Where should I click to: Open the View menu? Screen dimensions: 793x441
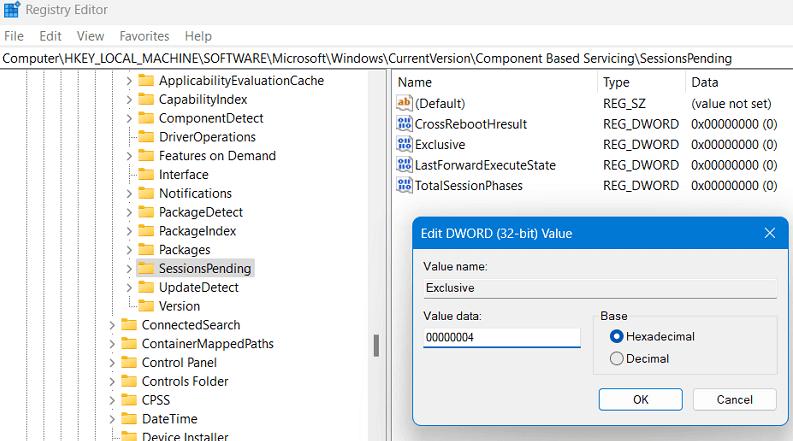tap(90, 36)
